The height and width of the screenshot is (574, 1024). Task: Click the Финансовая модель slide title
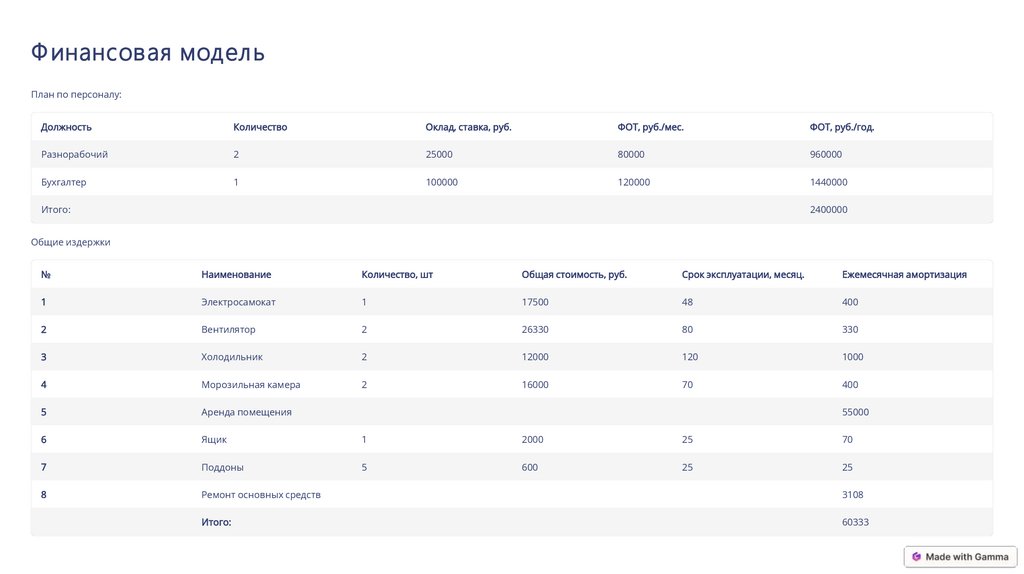tap(148, 52)
